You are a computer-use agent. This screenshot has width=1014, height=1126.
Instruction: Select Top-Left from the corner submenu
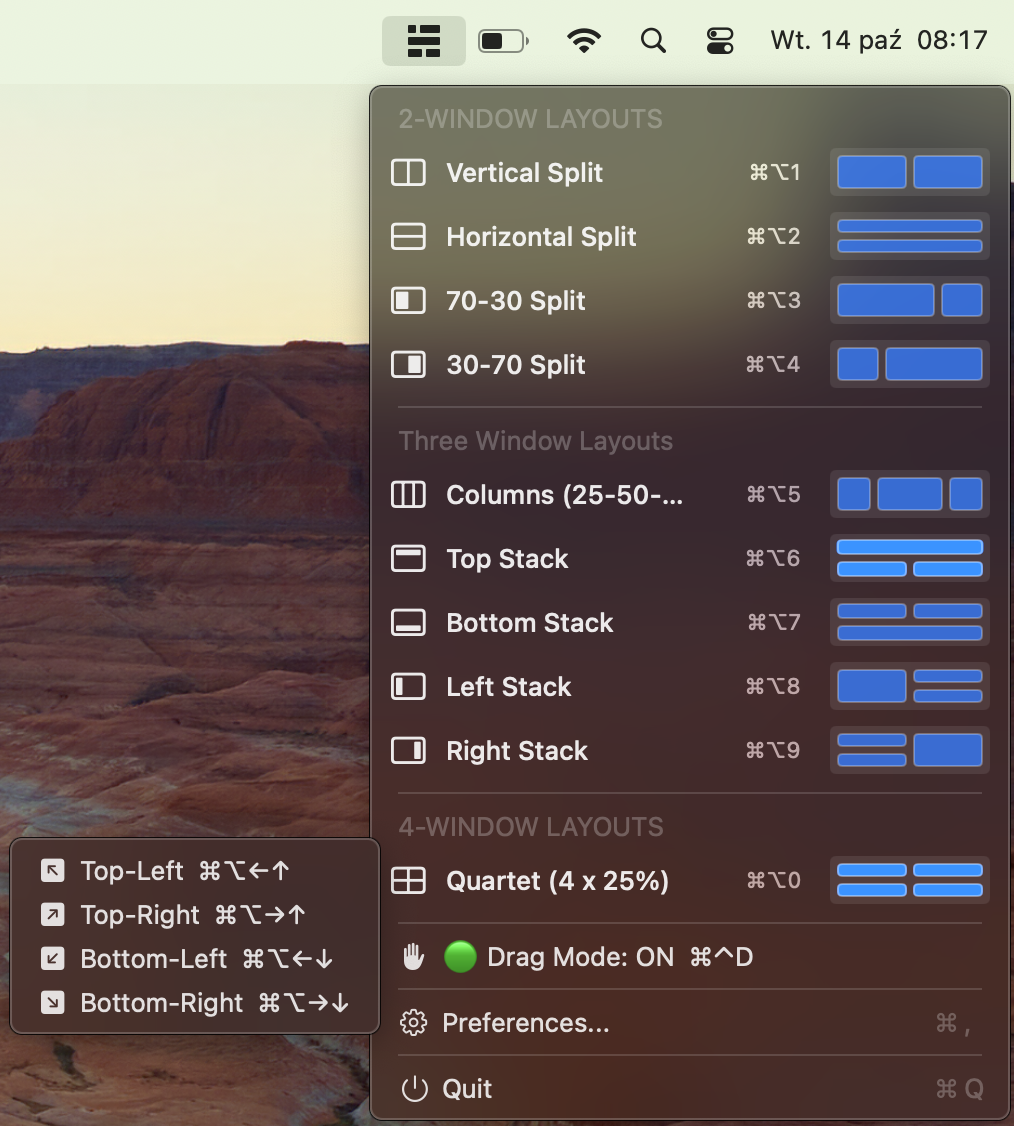pos(134,871)
